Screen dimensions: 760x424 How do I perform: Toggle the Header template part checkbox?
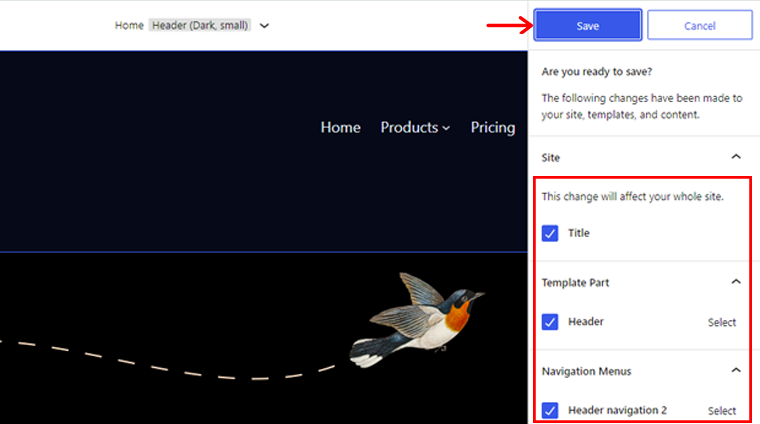(x=550, y=322)
